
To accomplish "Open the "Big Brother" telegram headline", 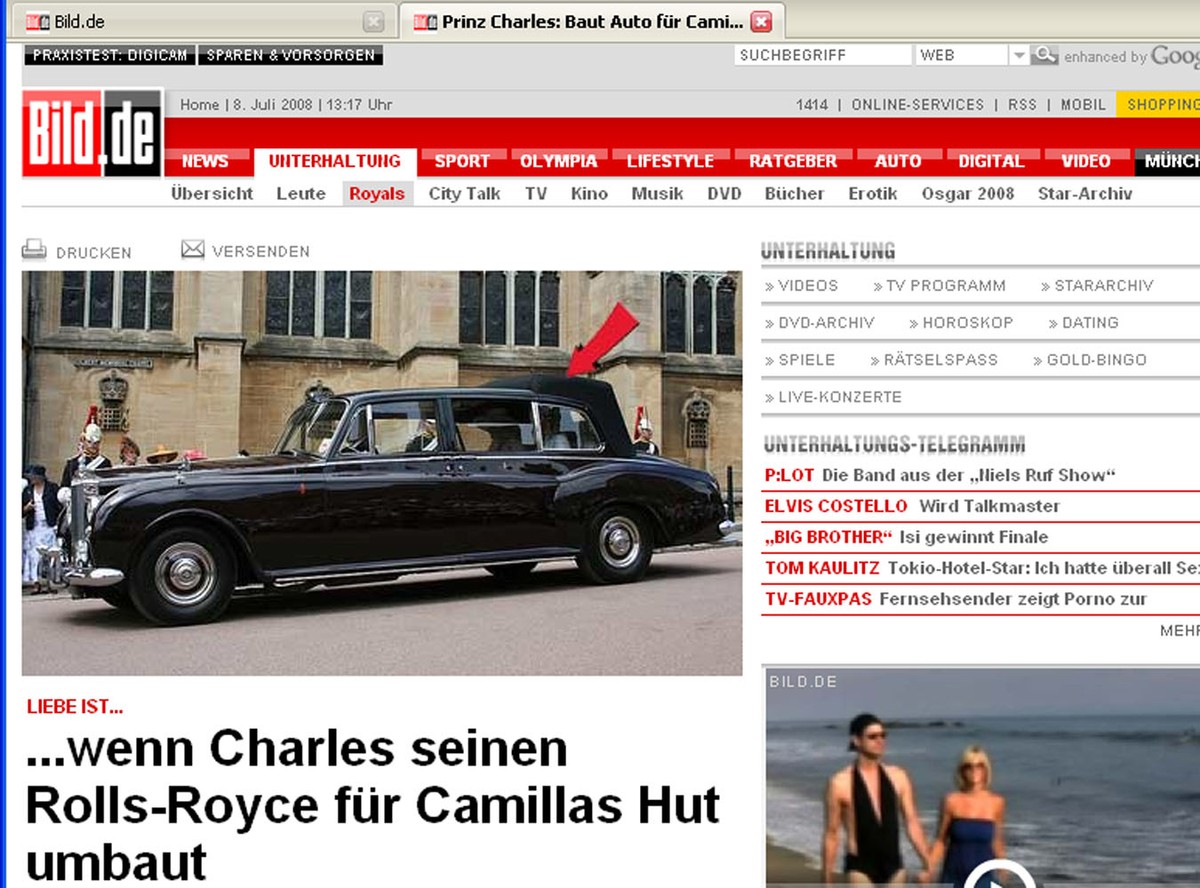I will coord(906,537).
